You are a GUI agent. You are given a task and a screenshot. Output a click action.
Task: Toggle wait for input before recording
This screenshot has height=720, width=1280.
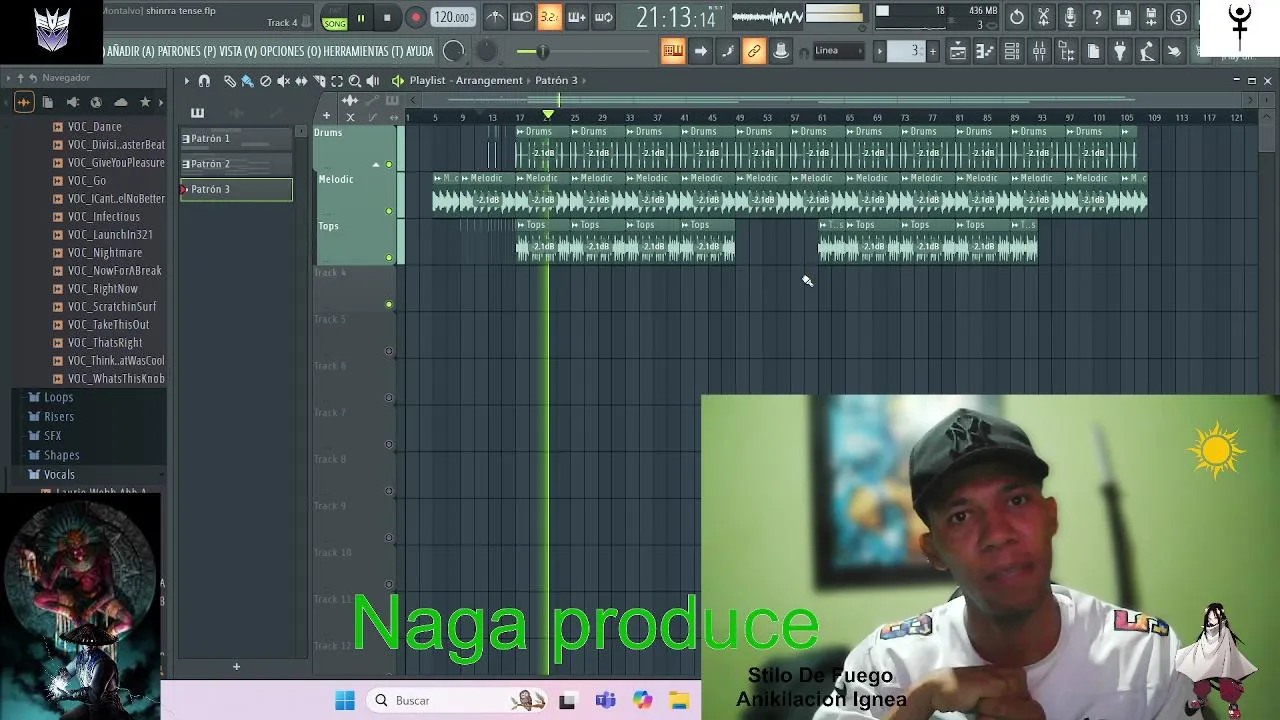coord(522,17)
